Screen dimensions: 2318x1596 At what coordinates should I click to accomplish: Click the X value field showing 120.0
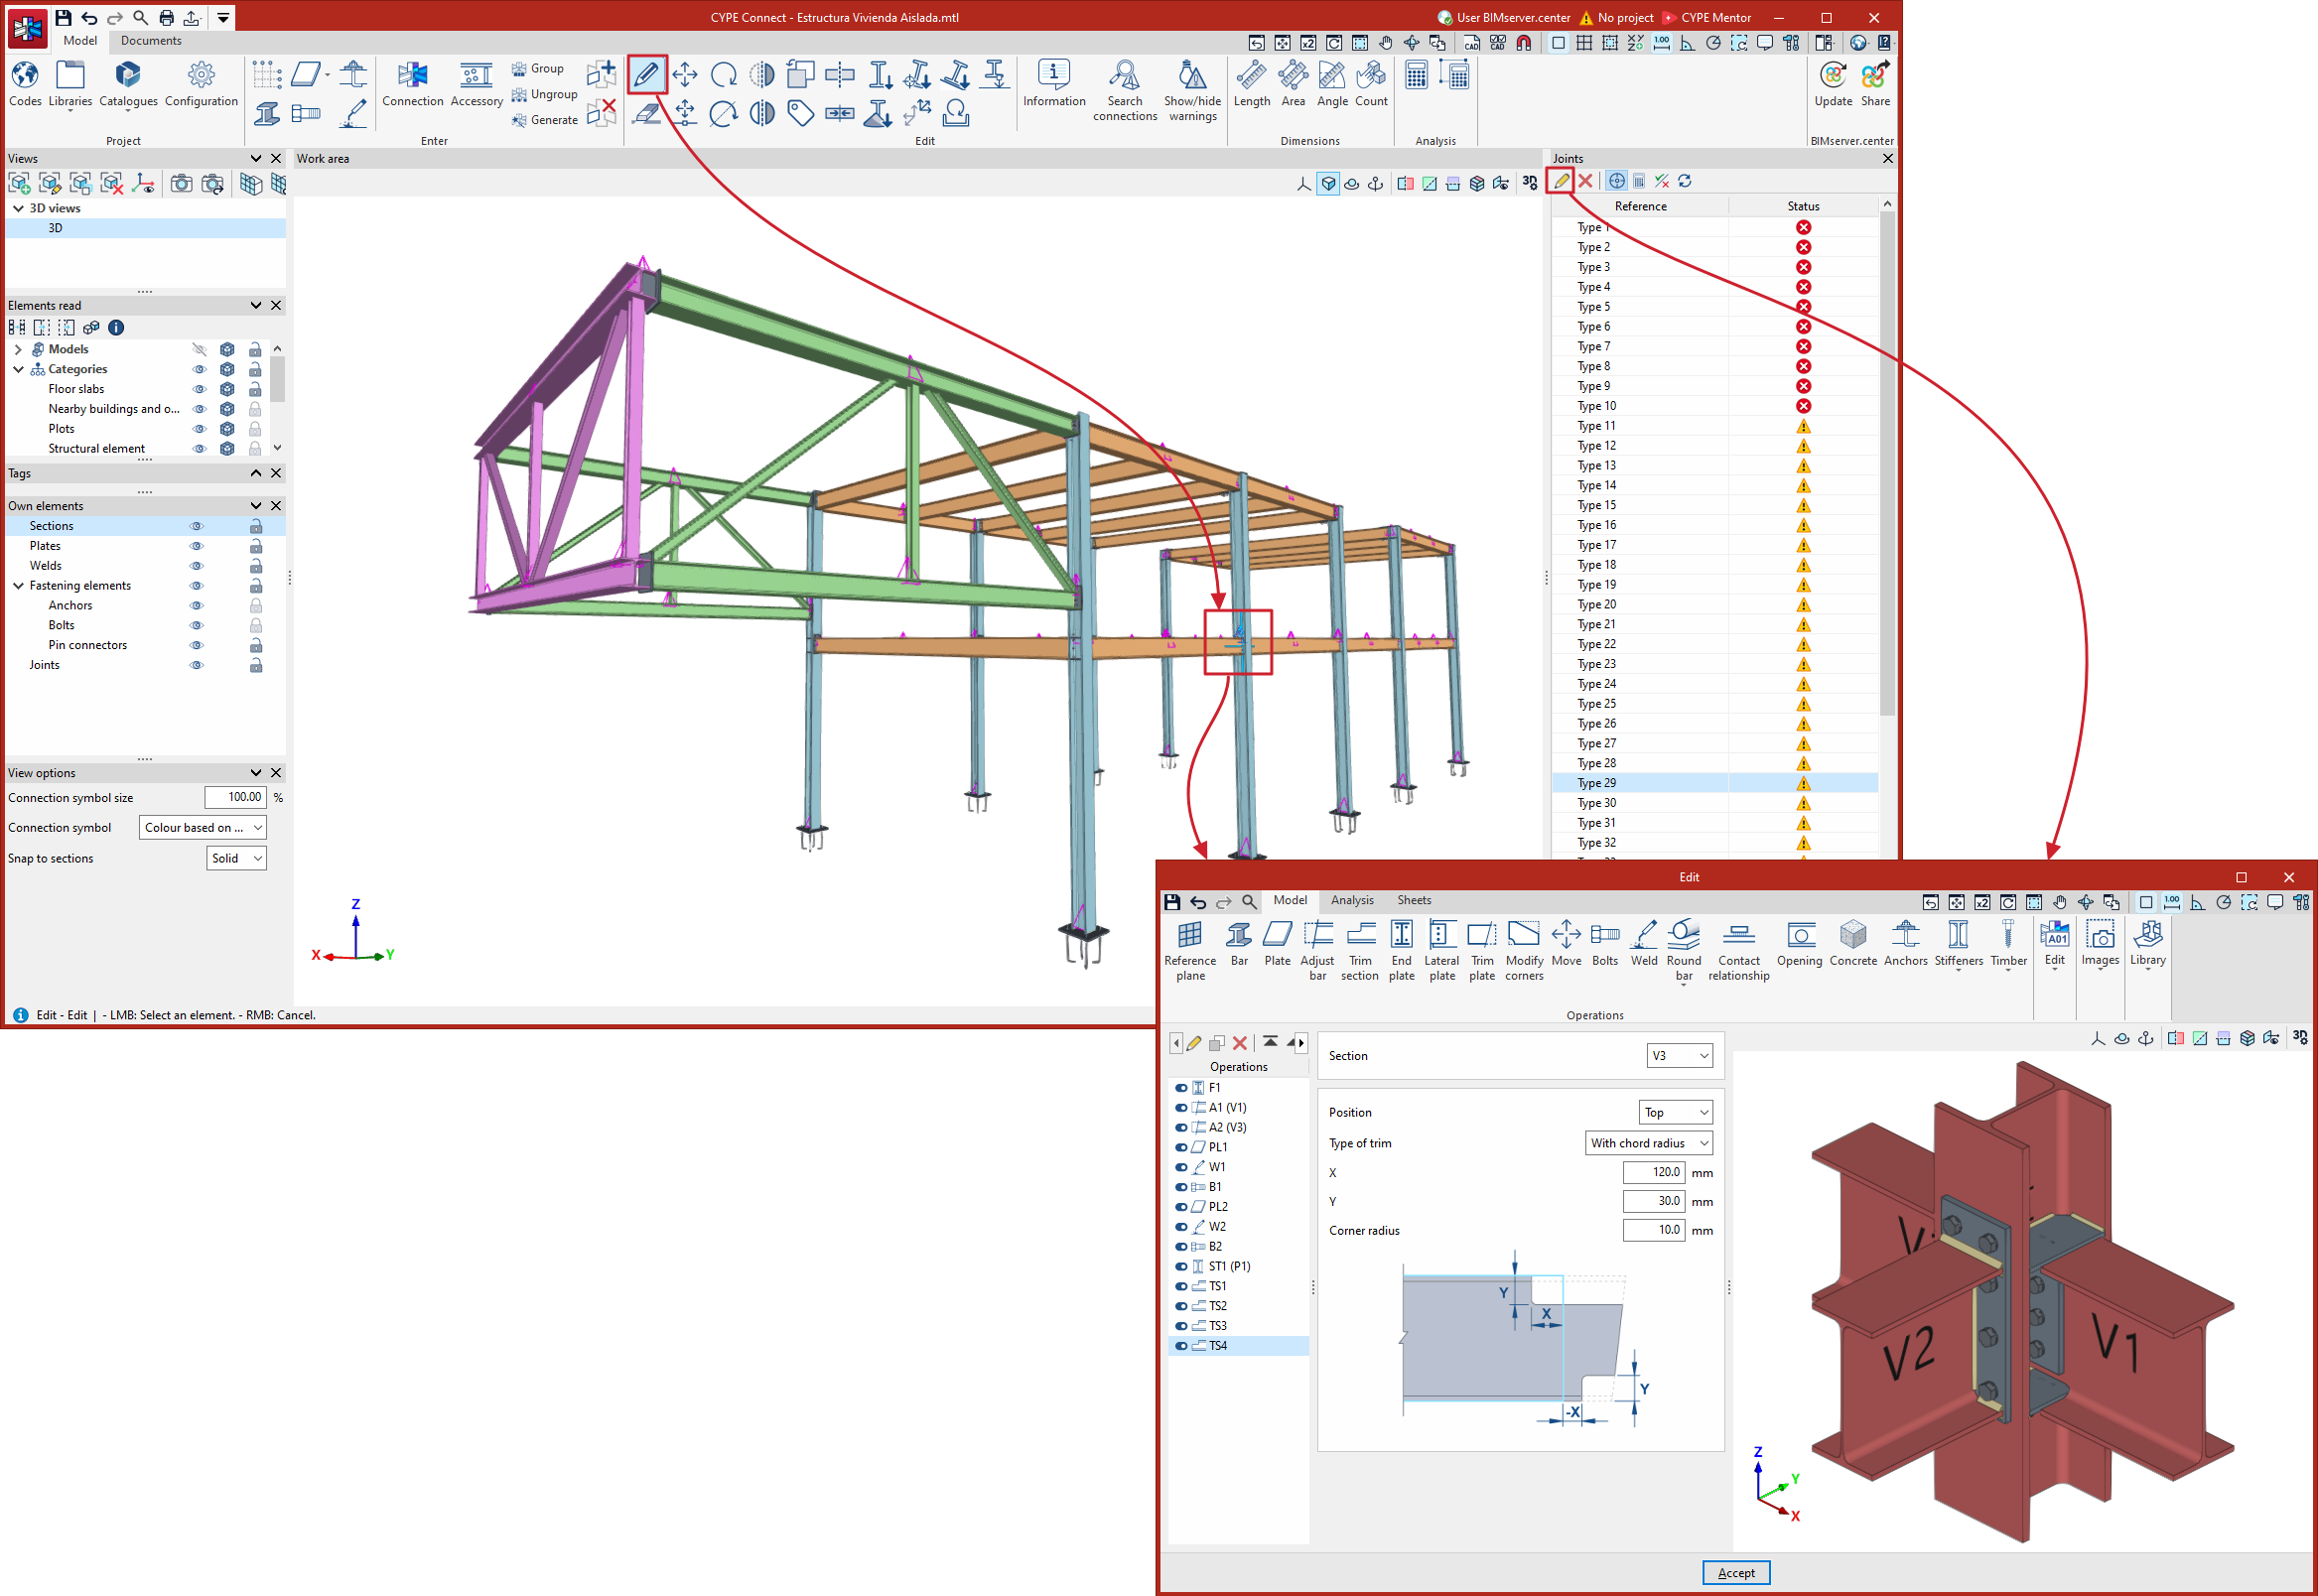tap(1654, 1173)
